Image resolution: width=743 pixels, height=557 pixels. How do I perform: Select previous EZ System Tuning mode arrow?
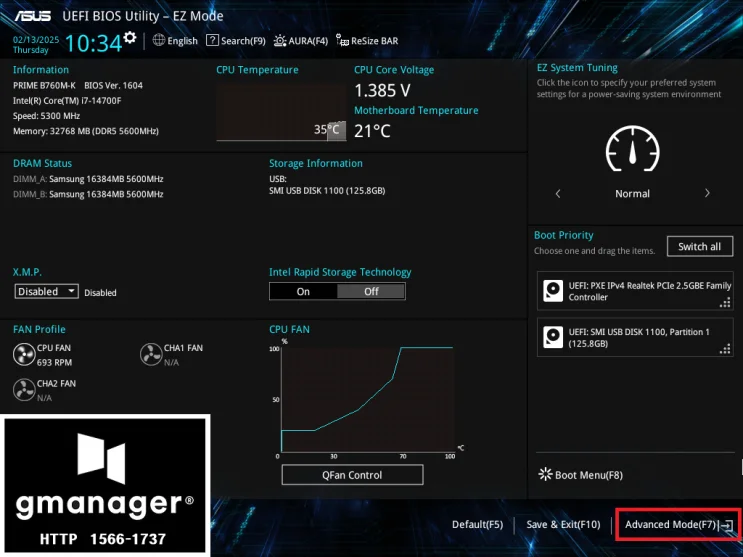(x=558, y=193)
